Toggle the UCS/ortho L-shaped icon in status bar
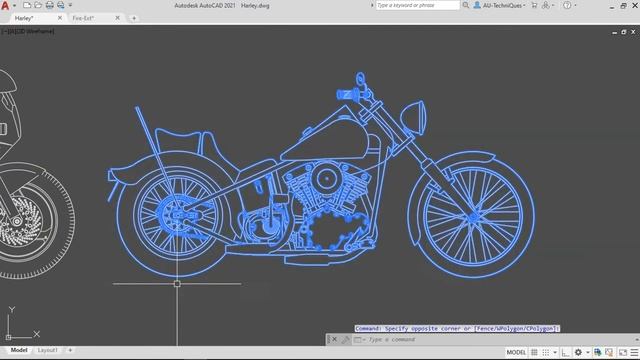Viewport: 640px width, 360px height. click(565, 352)
